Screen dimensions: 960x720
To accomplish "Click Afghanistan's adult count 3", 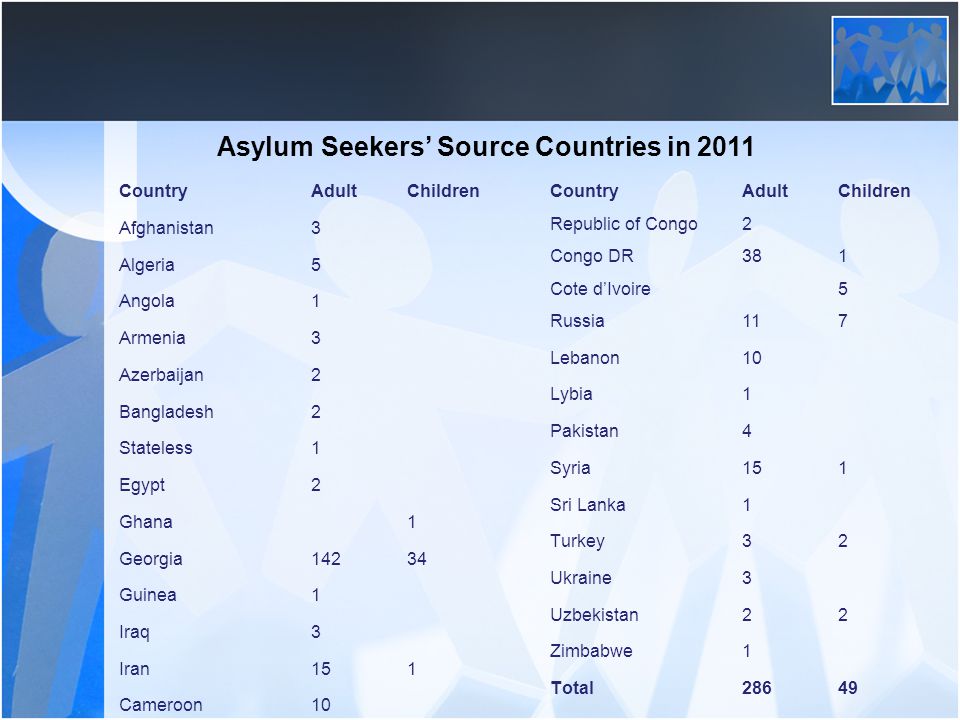I will pyautogui.click(x=316, y=228).
